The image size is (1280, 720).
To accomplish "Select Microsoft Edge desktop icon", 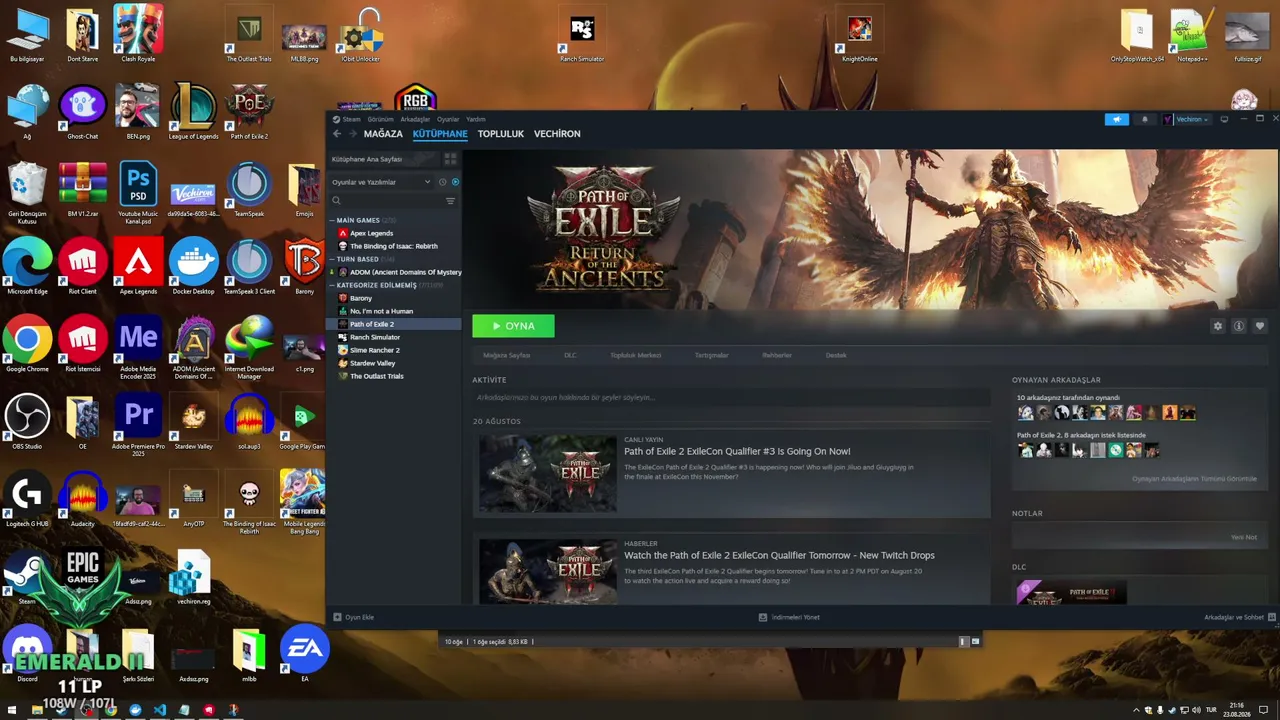I will click(27, 267).
